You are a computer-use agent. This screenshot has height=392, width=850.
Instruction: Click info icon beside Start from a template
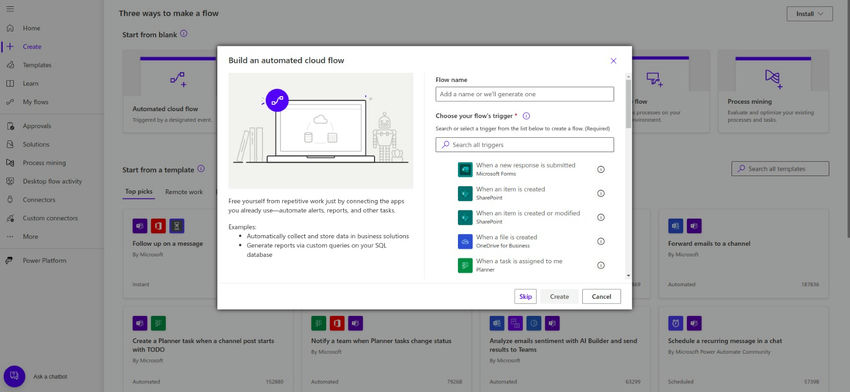(x=201, y=169)
